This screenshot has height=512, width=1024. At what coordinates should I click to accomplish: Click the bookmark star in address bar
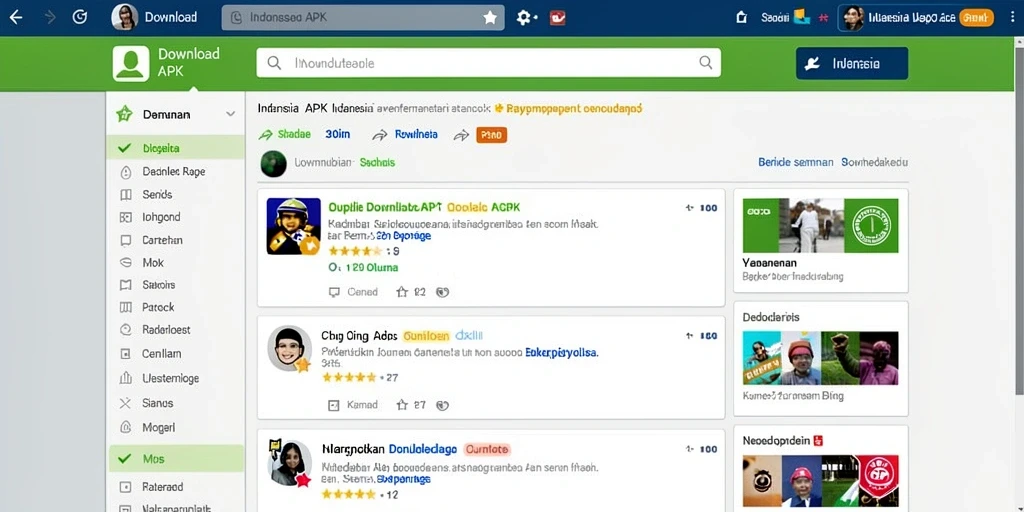(490, 18)
